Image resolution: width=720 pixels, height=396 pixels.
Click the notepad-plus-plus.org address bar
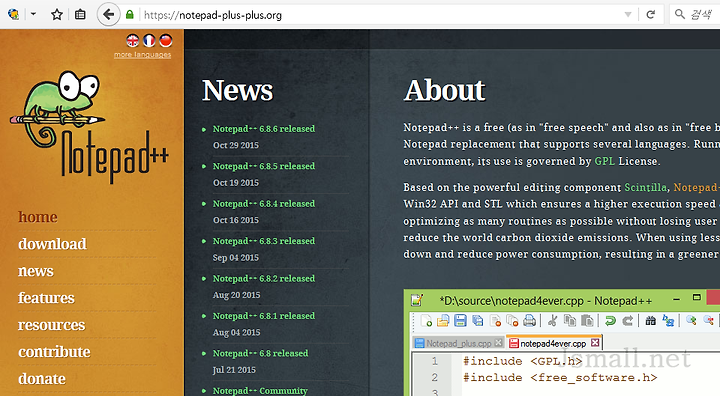coord(381,15)
